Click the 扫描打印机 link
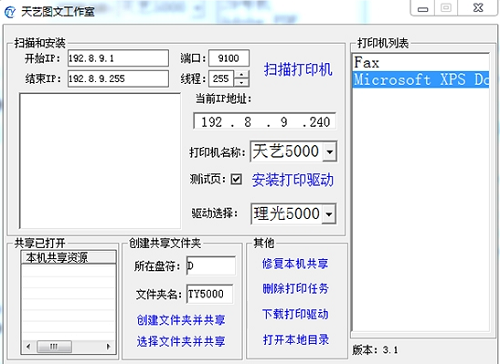 pyautogui.click(x=298, y=70)
